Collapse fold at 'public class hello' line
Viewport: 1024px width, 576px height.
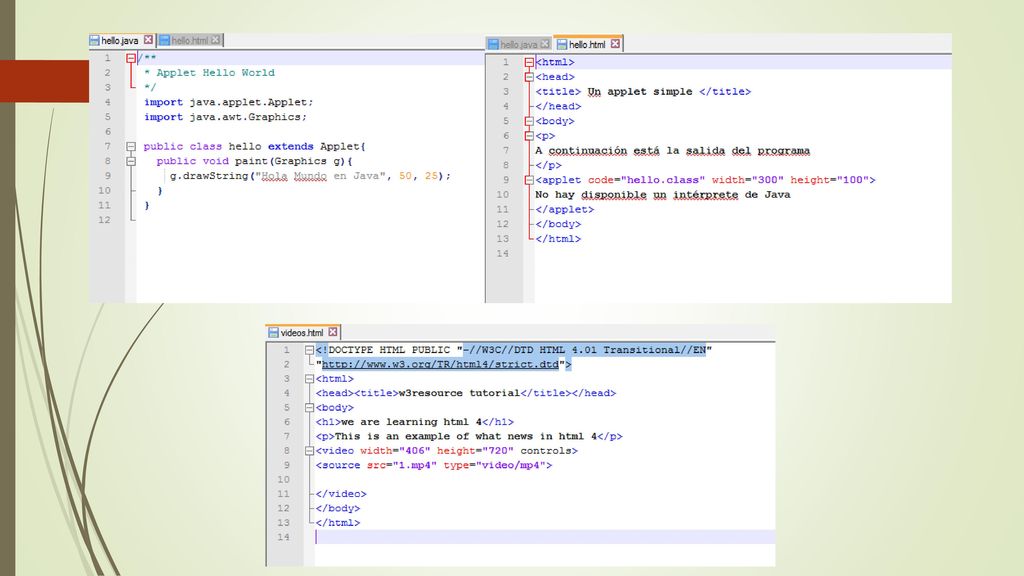131,146
